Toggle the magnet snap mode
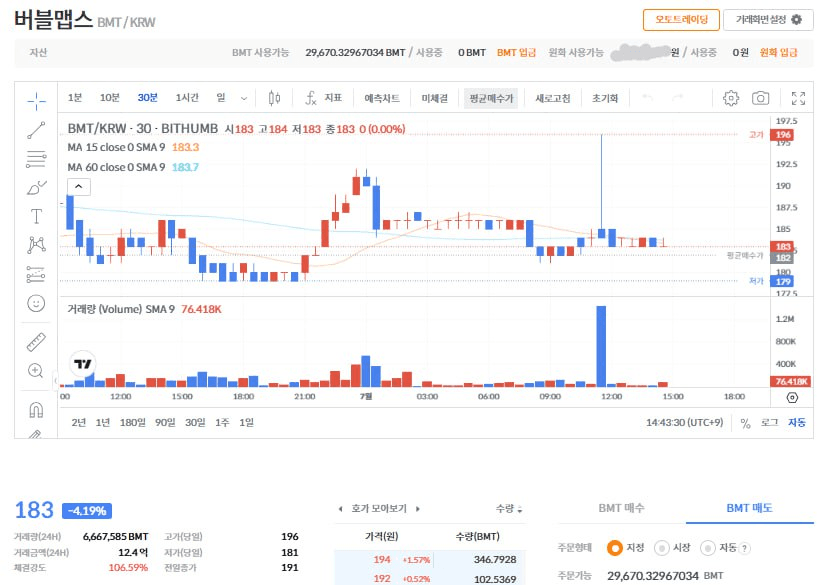This screenshot has width=819, height=585. coord(36,410)
